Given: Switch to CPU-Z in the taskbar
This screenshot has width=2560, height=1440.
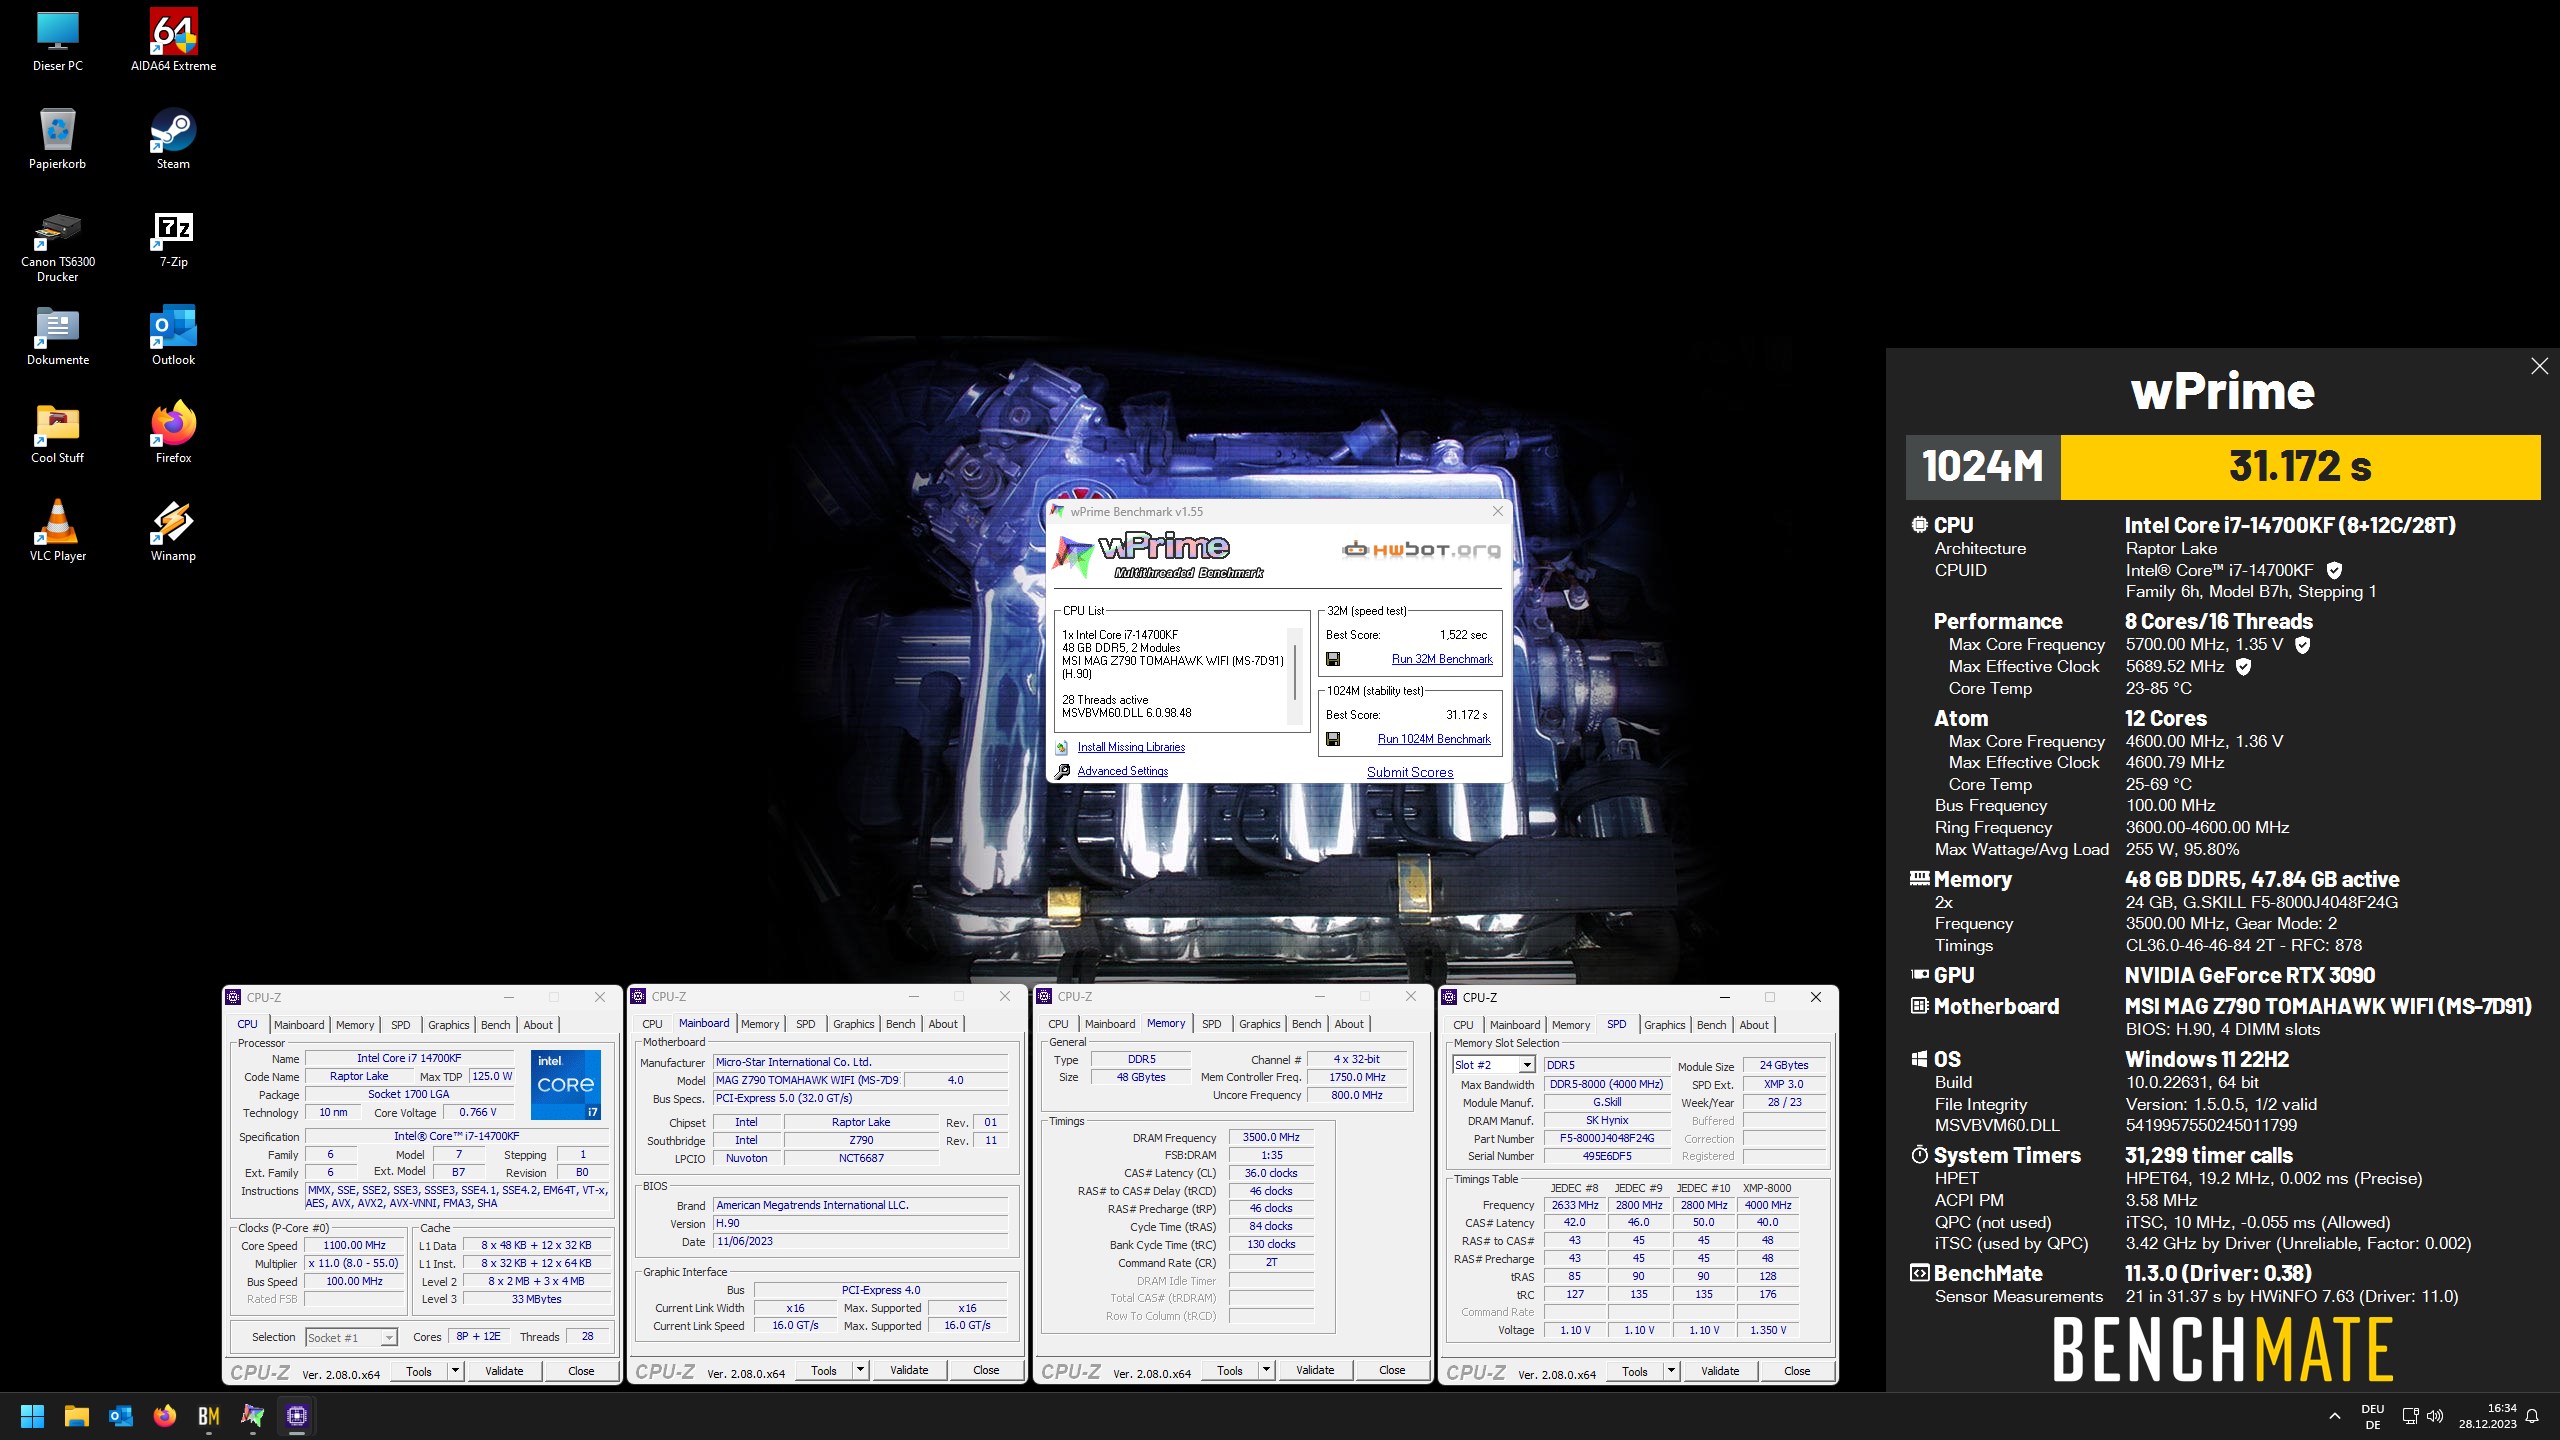Looking at the screenshot, I should [x=297, y=1416].
